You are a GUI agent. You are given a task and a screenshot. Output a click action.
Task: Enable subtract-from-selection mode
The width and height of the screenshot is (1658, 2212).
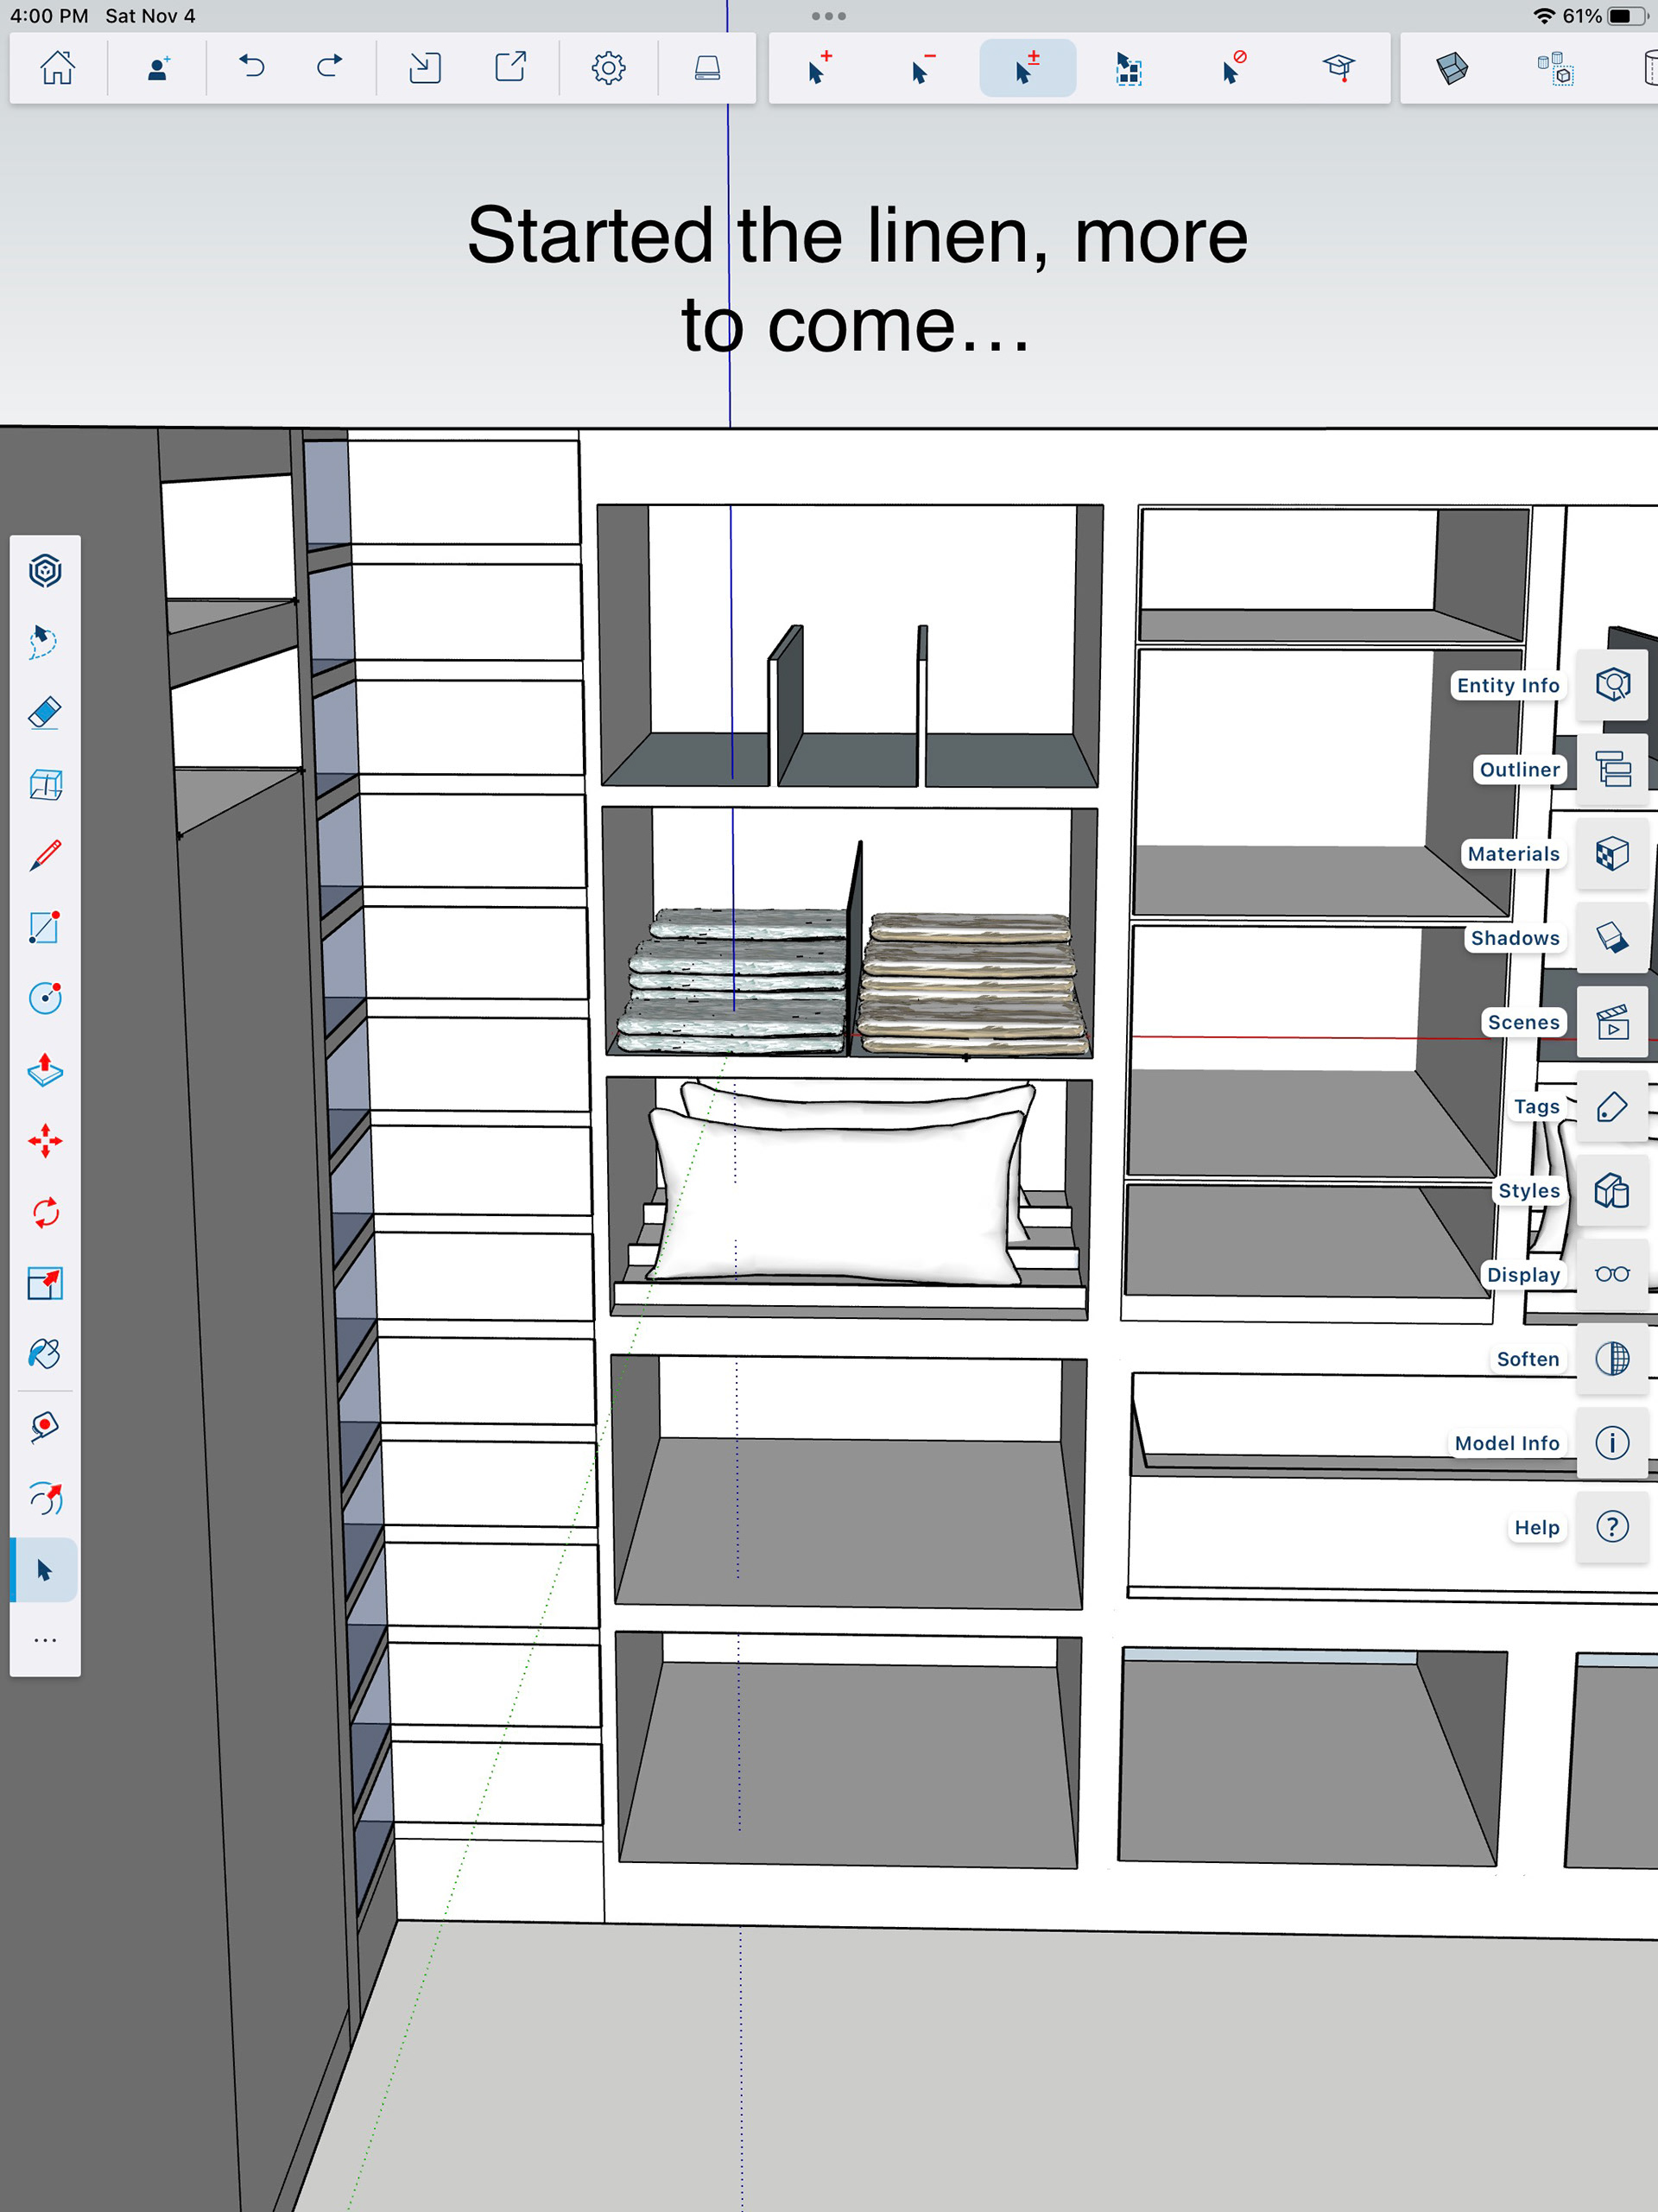click(x=923, y=68)
